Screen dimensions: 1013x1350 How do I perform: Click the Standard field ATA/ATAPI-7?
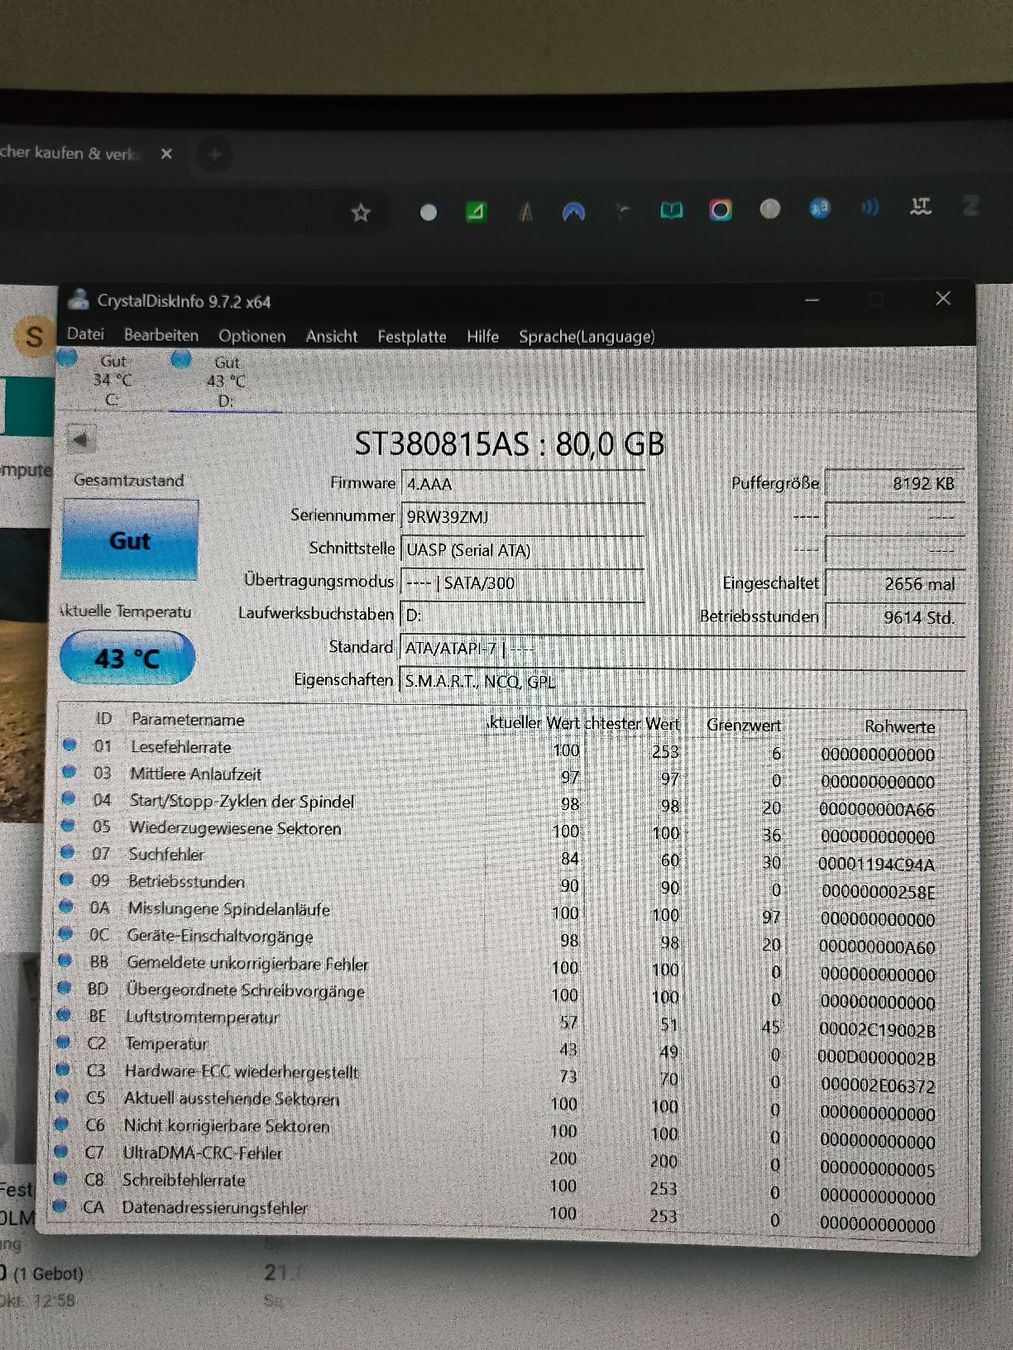680,648
